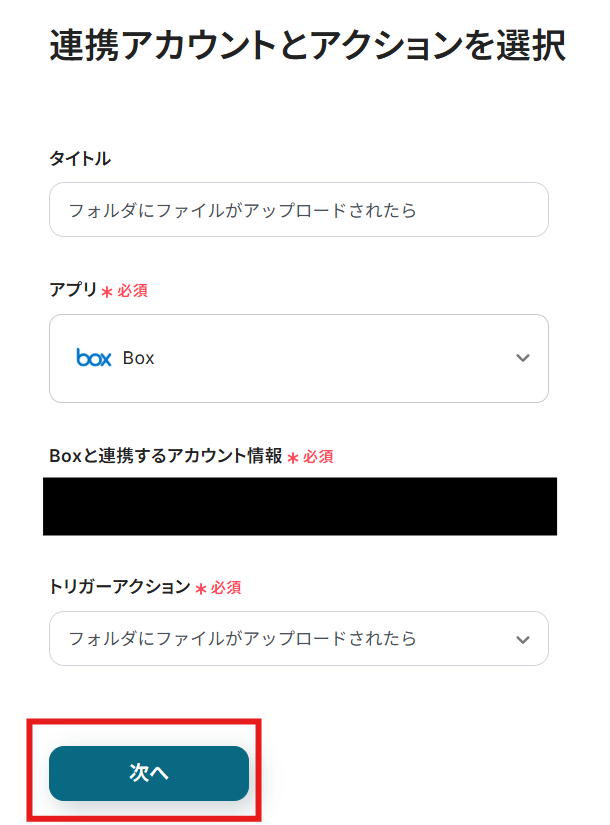
Task: Click the アプリ field label
Action: (73, 290)
